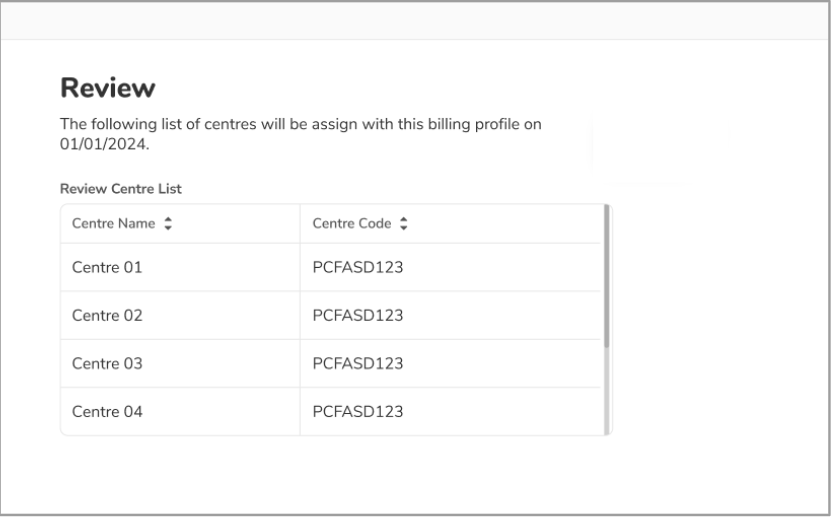Click the scrollbar track below the thumb

pos(607,395)
